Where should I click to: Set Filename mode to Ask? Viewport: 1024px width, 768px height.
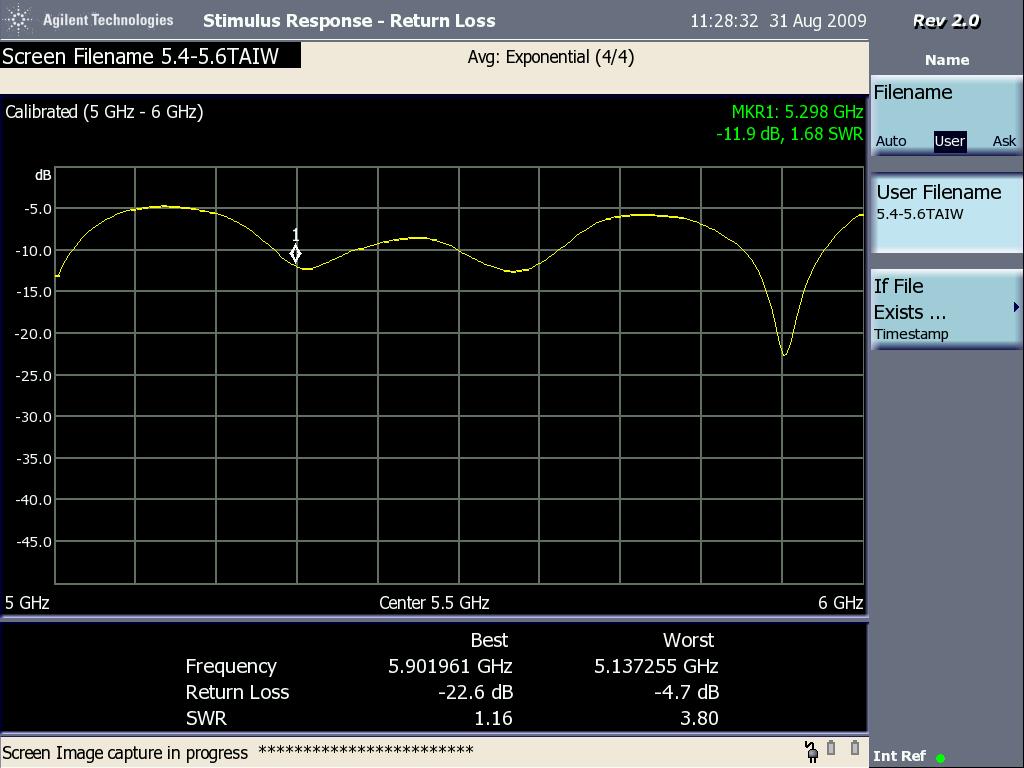tap(1004, 141)
